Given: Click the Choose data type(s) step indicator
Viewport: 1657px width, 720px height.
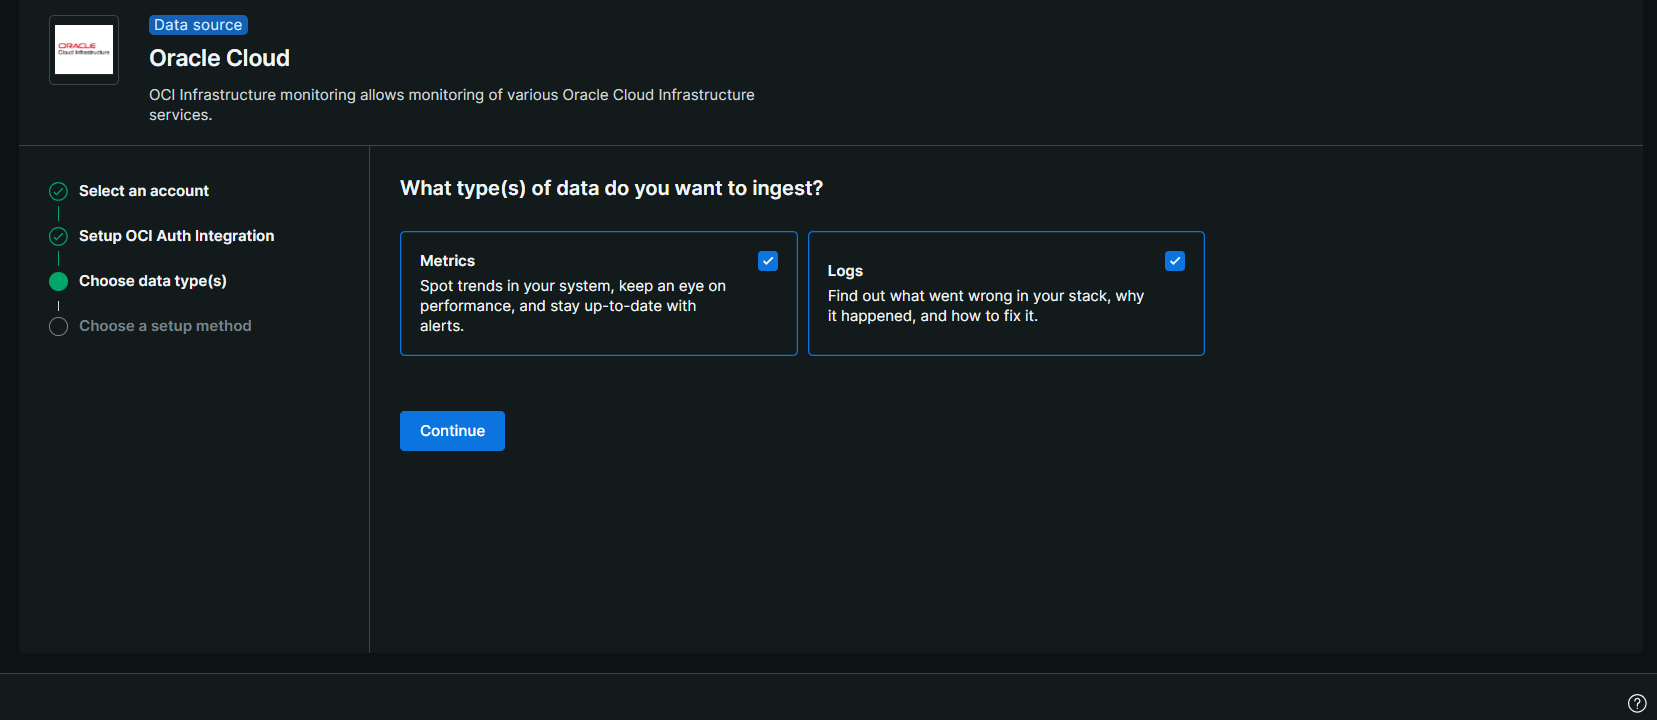Looking at the screenshot, I should pos(59,281).
